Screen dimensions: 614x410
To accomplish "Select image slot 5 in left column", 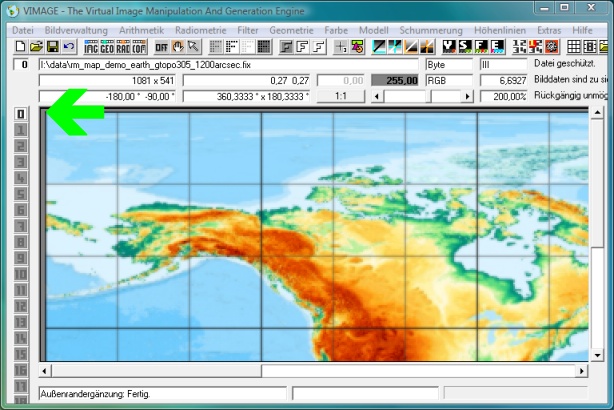I will point(20,210).
